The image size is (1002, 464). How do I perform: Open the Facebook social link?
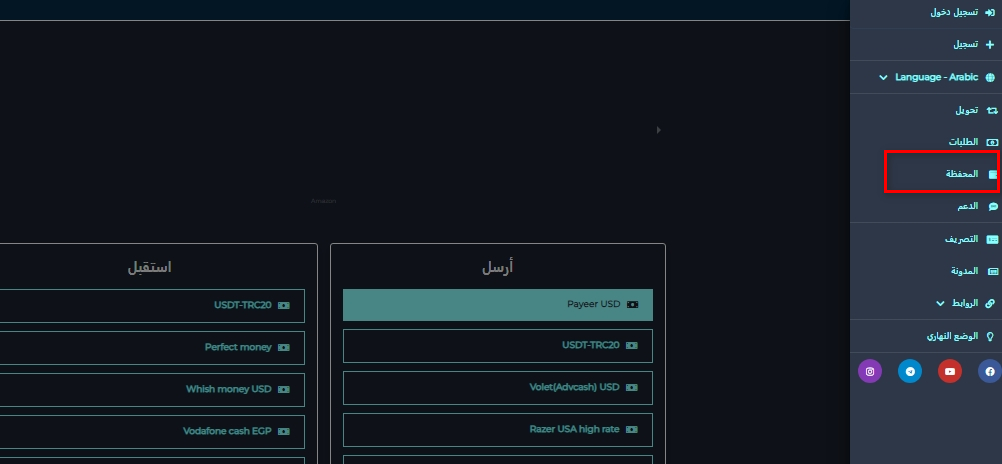point(990,371)
